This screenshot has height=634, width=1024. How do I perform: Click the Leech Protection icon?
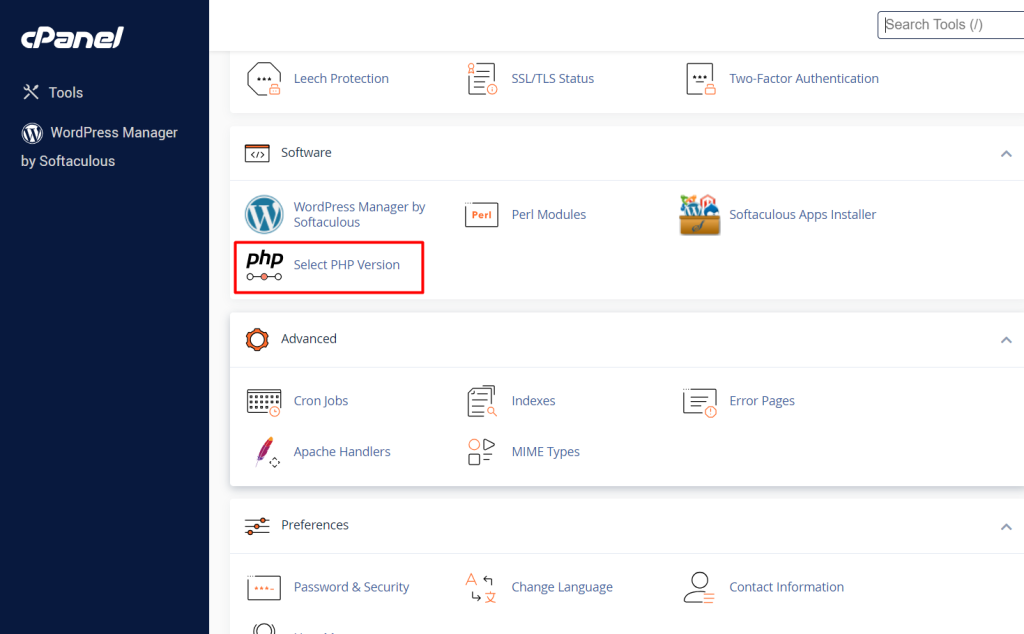264,79
